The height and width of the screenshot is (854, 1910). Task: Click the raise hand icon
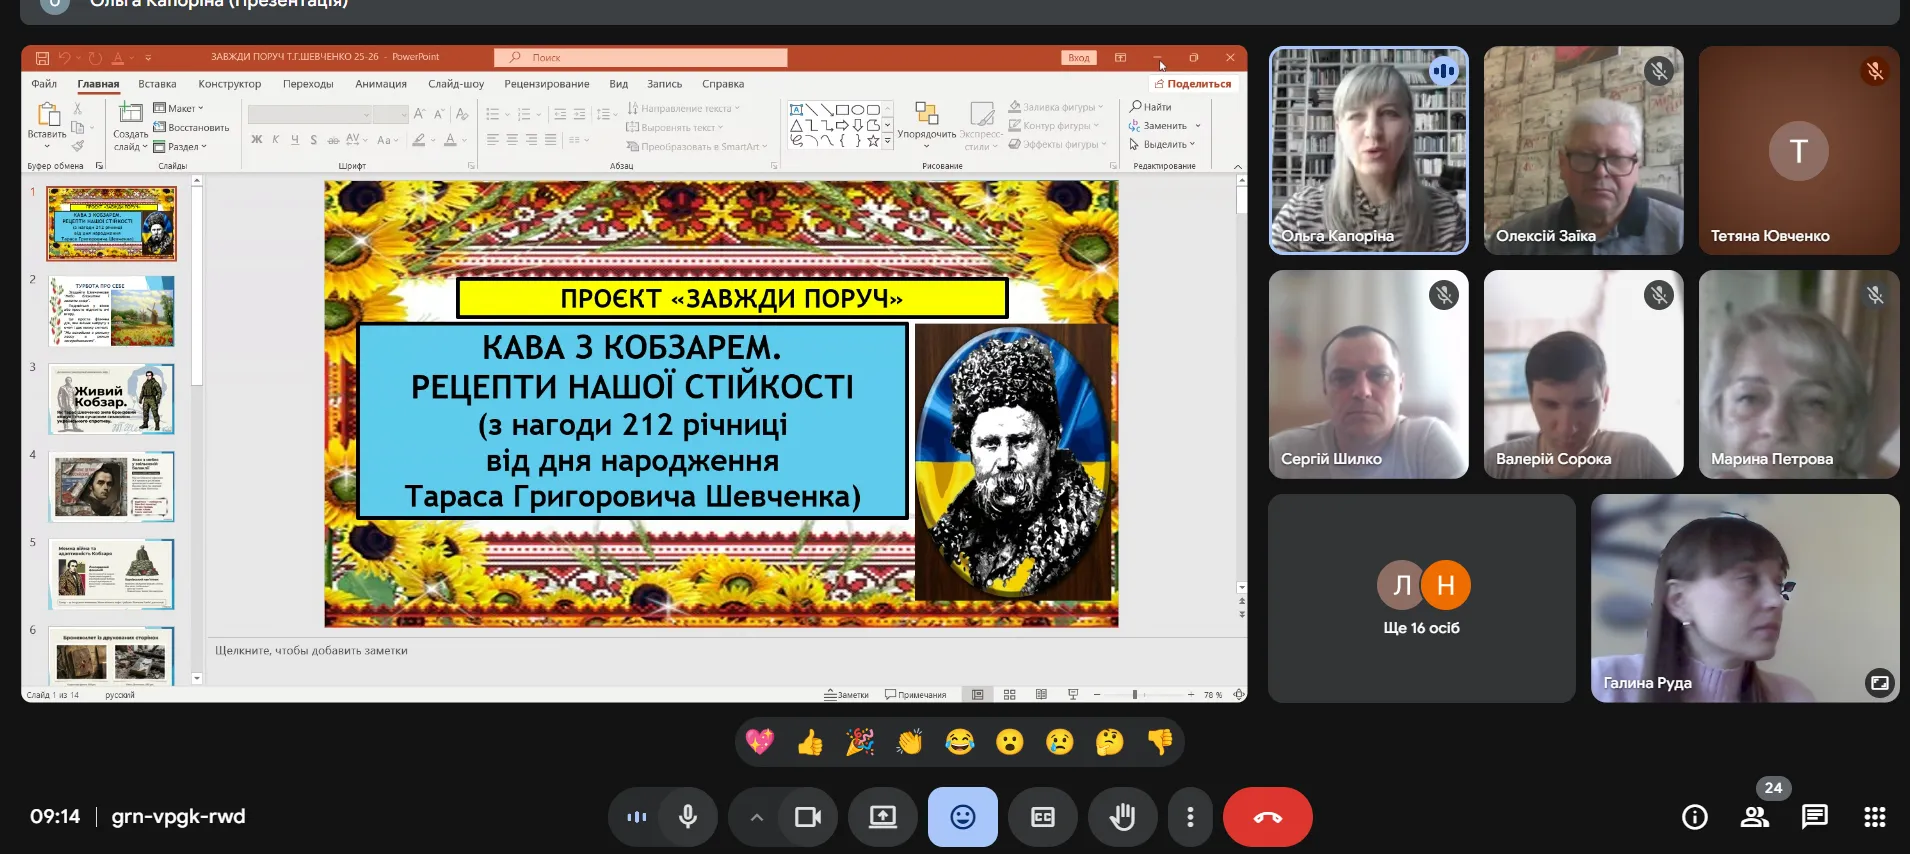click(1122, 817)
